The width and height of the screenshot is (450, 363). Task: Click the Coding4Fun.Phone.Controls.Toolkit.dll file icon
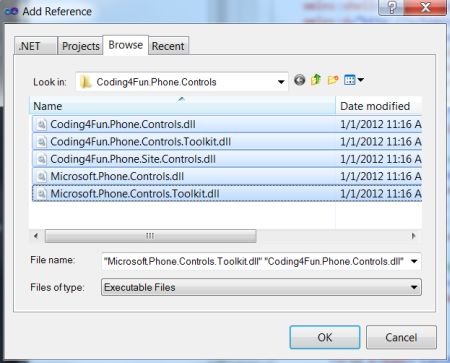41,142
